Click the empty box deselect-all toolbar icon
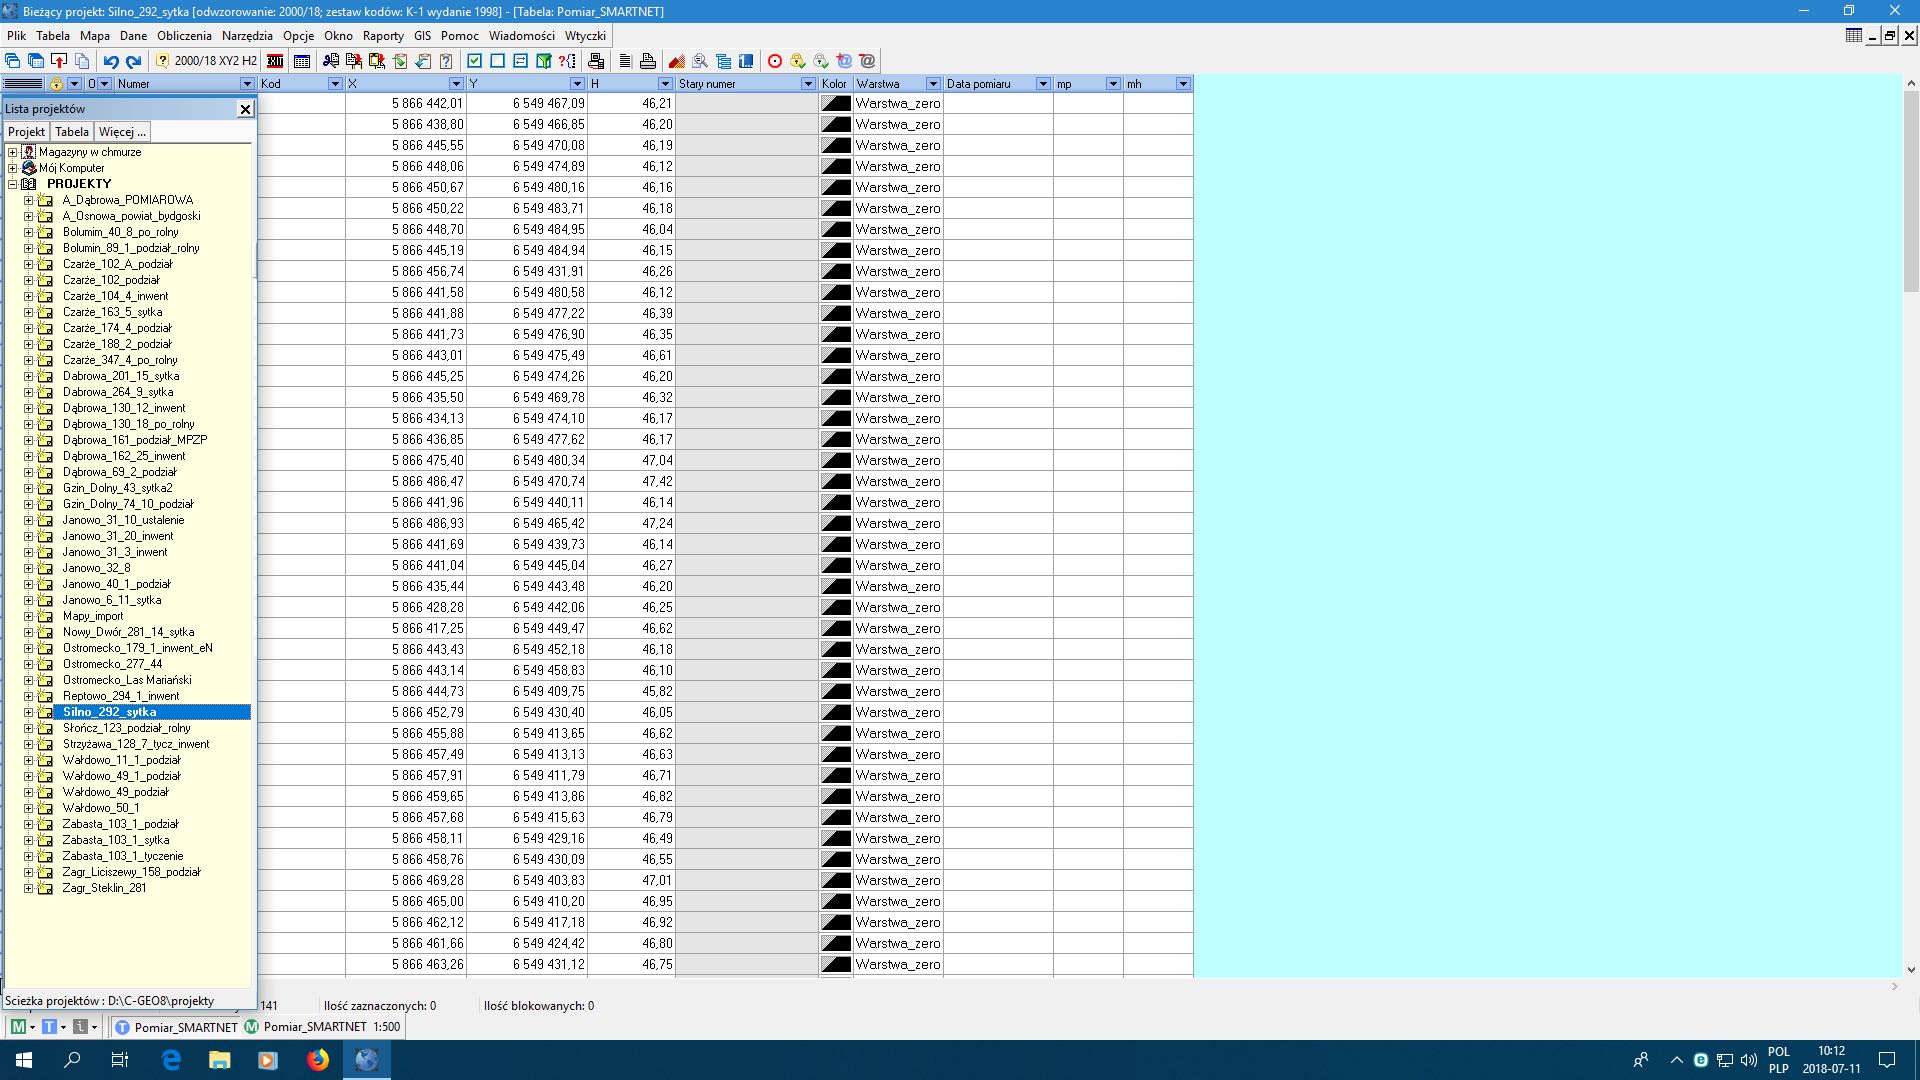The width and height of the screenshot is (1920, 1080). [497, 61]
